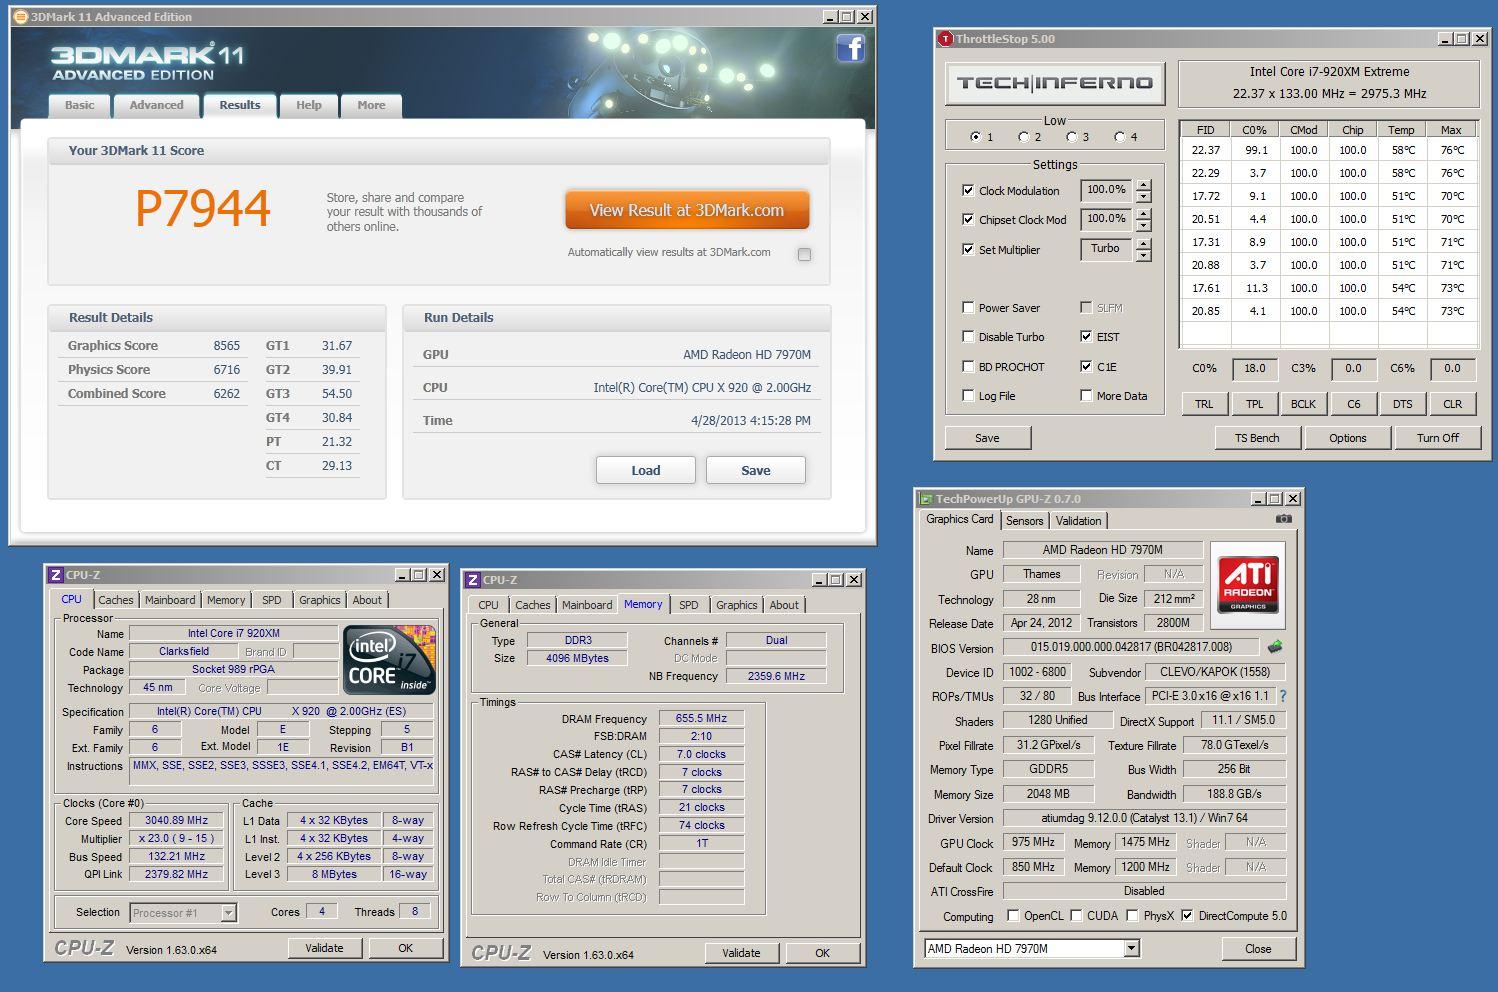Decrease Clock Modulation with down arrow

tap(1143, 196)
